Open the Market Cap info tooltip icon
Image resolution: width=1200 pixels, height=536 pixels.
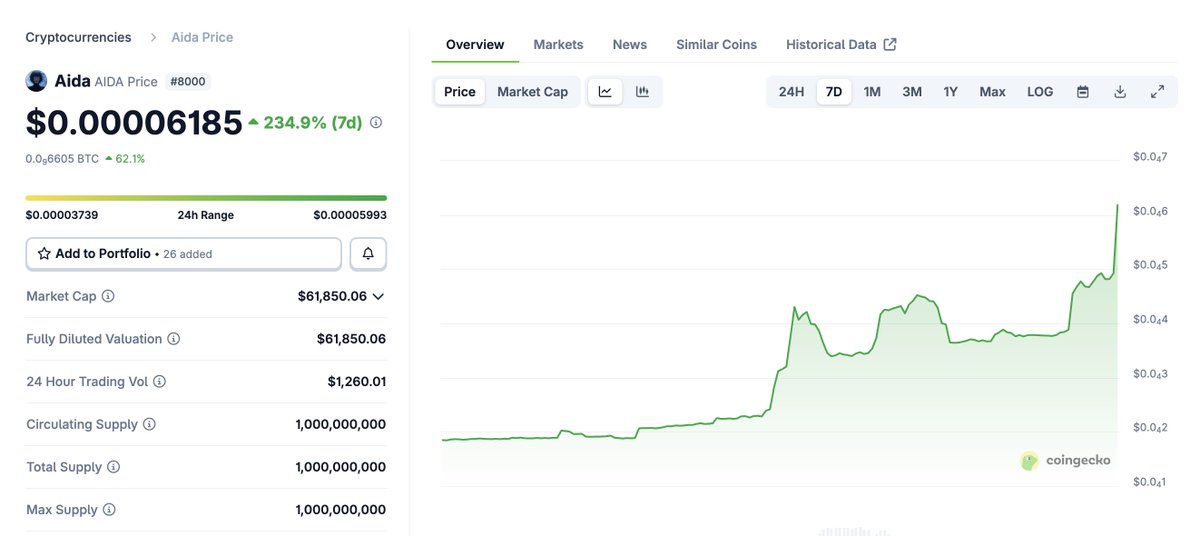click(x=108, y=296)
